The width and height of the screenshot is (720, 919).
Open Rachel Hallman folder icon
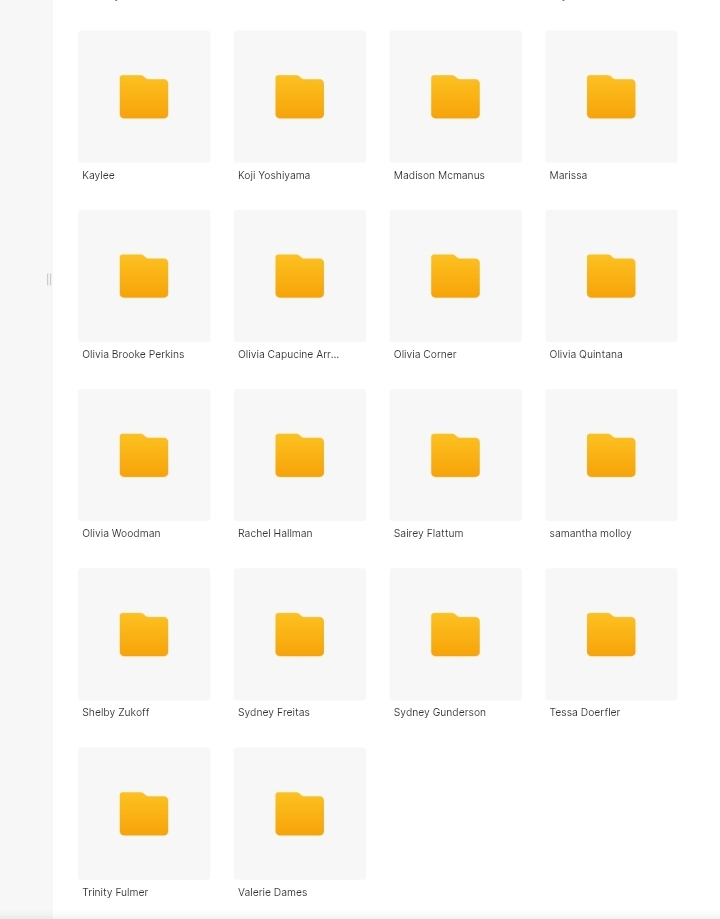(x=300, y=455)
